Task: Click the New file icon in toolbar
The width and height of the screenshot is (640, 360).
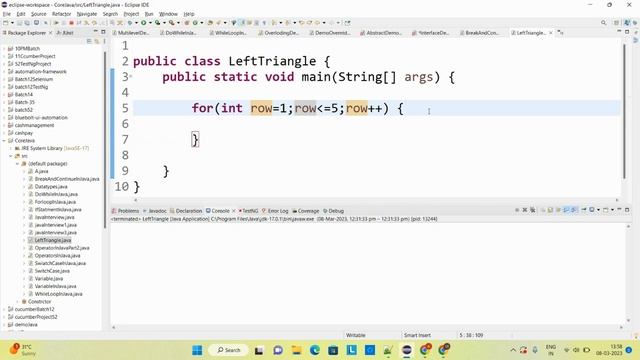Action: point(6,23)
